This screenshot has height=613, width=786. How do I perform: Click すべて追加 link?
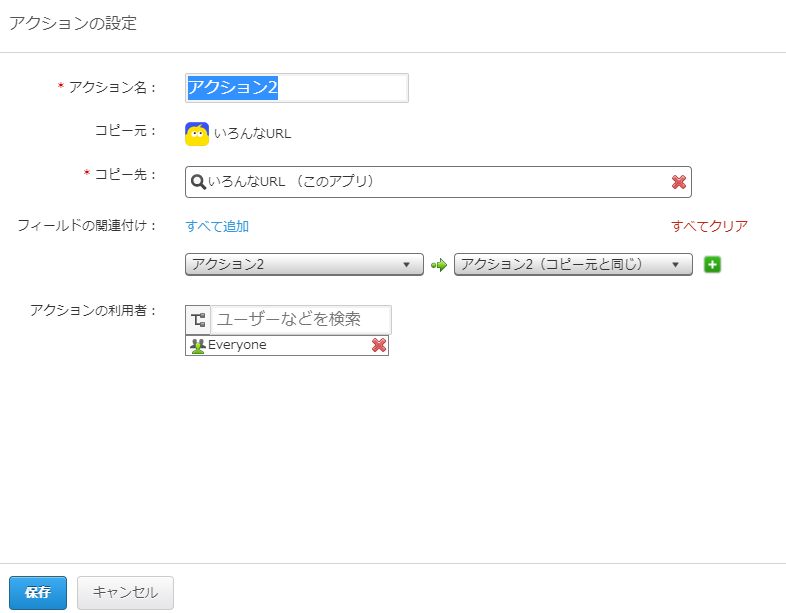217,226
